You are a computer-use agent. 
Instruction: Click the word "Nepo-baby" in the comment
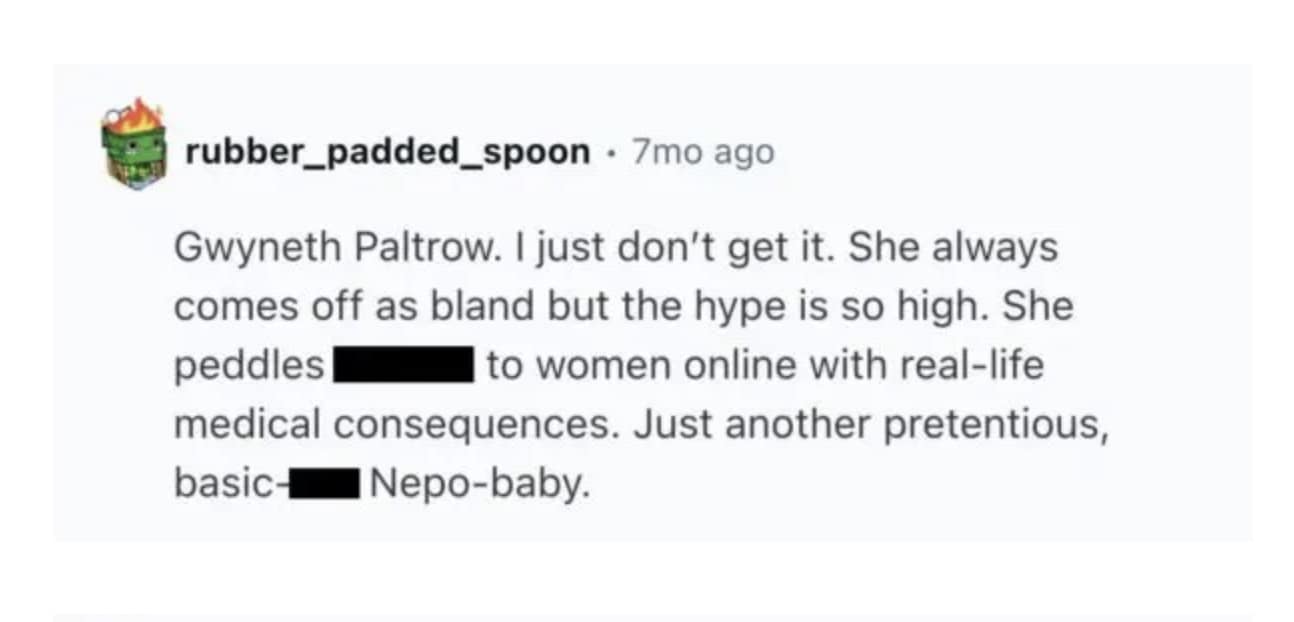[475, 485]
